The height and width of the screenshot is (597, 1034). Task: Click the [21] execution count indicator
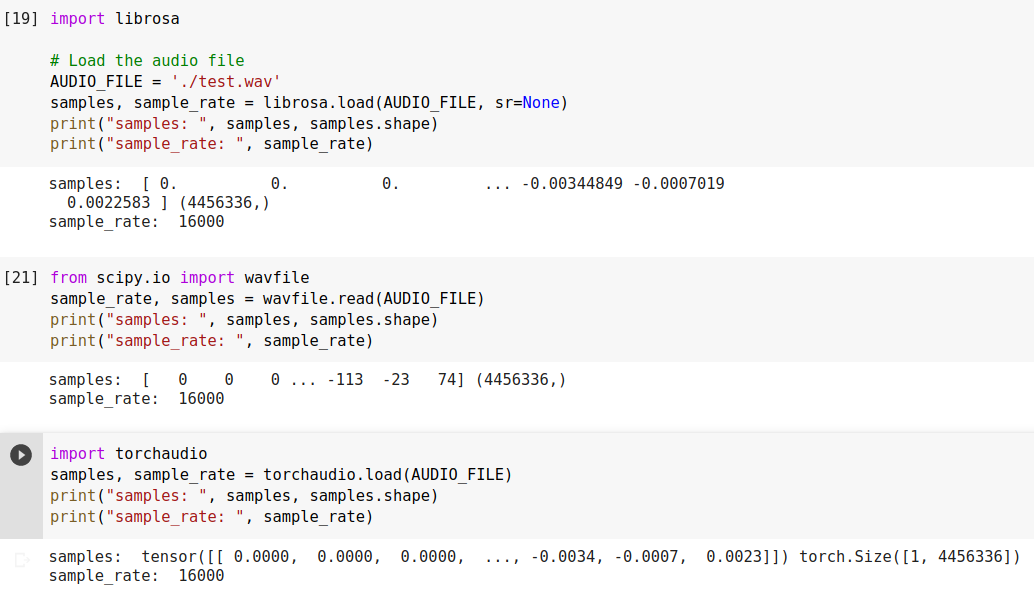click(21, 278)
